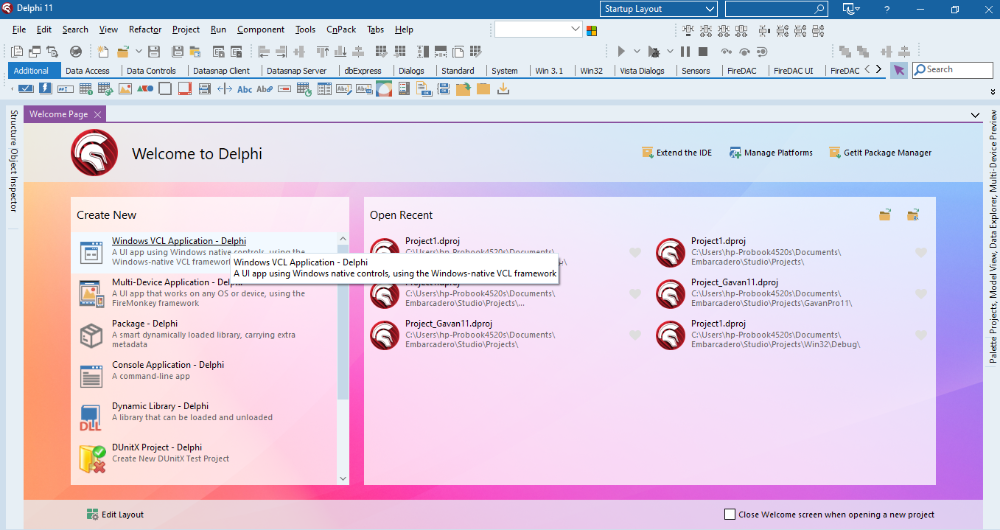Screen dimensions: 1000x530
Task: Favorite the recent Project_Gavan11.dproj in Projects folder
Action: click(x=635, y=335)
